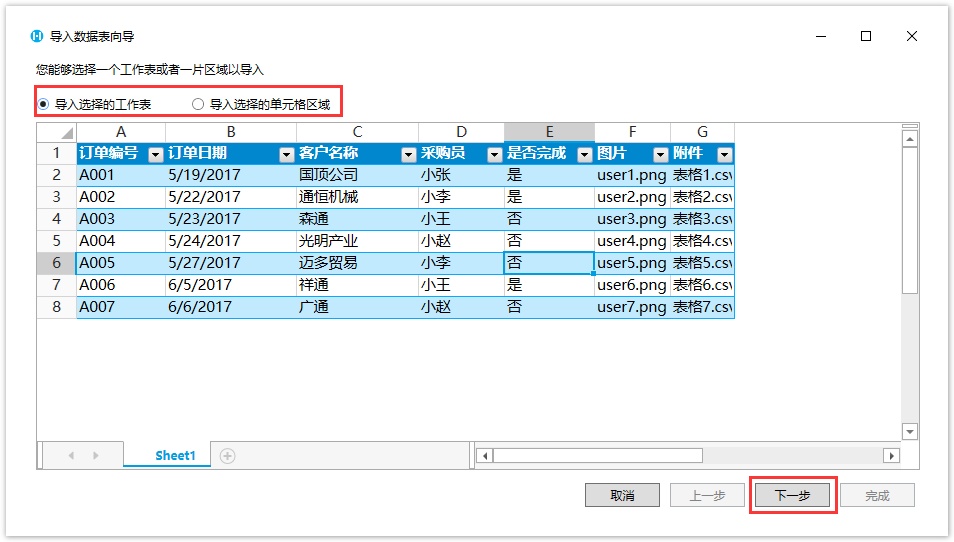This screenshot has width=954, height=542.
Task: Maximize the import wizard window
Action: coord(866,36)
